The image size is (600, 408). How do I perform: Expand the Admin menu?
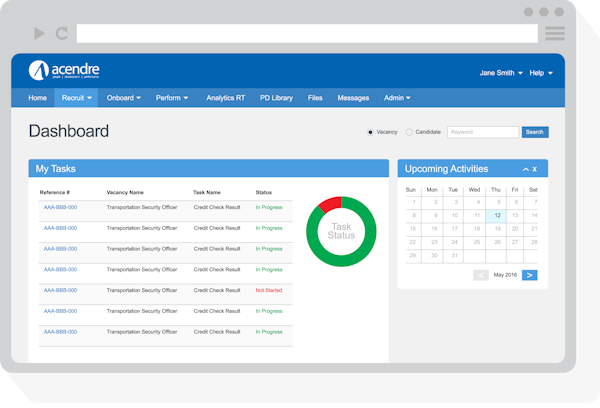click(x=397, y=98)
